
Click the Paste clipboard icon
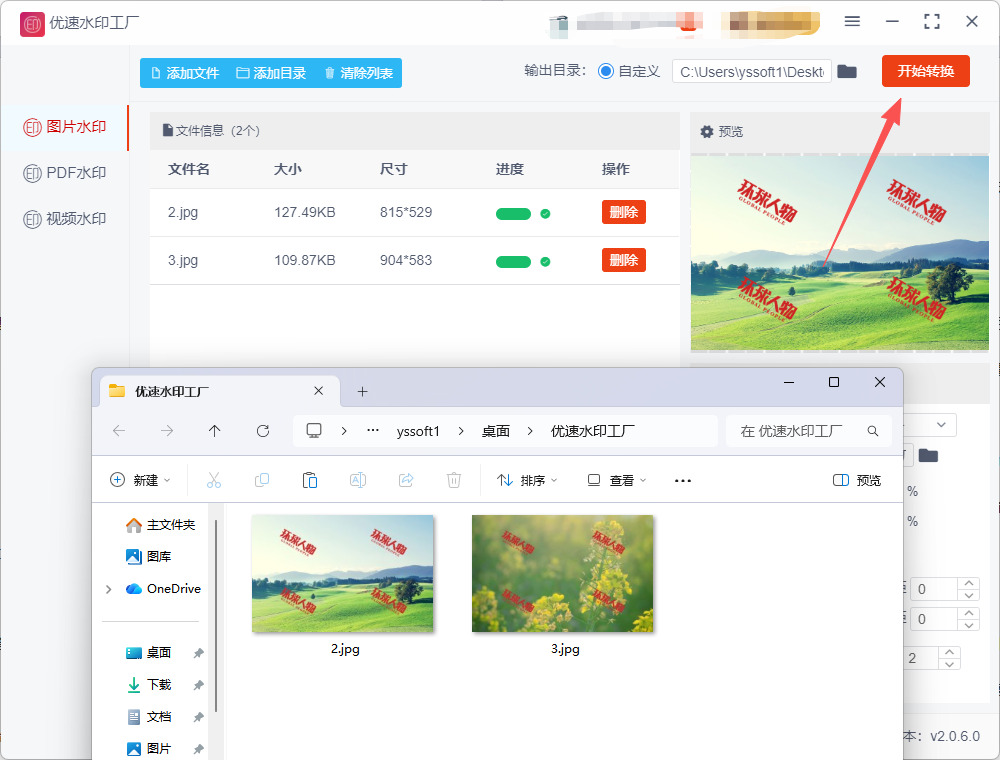309,480
